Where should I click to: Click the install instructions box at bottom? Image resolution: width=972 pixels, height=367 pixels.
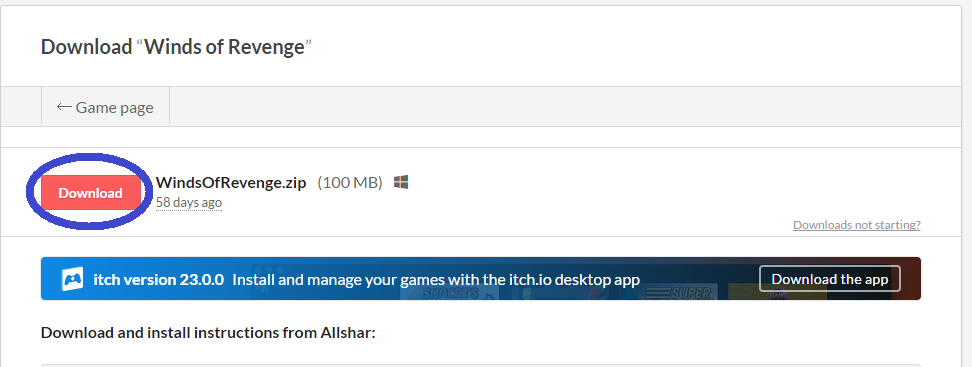point(480,365)
